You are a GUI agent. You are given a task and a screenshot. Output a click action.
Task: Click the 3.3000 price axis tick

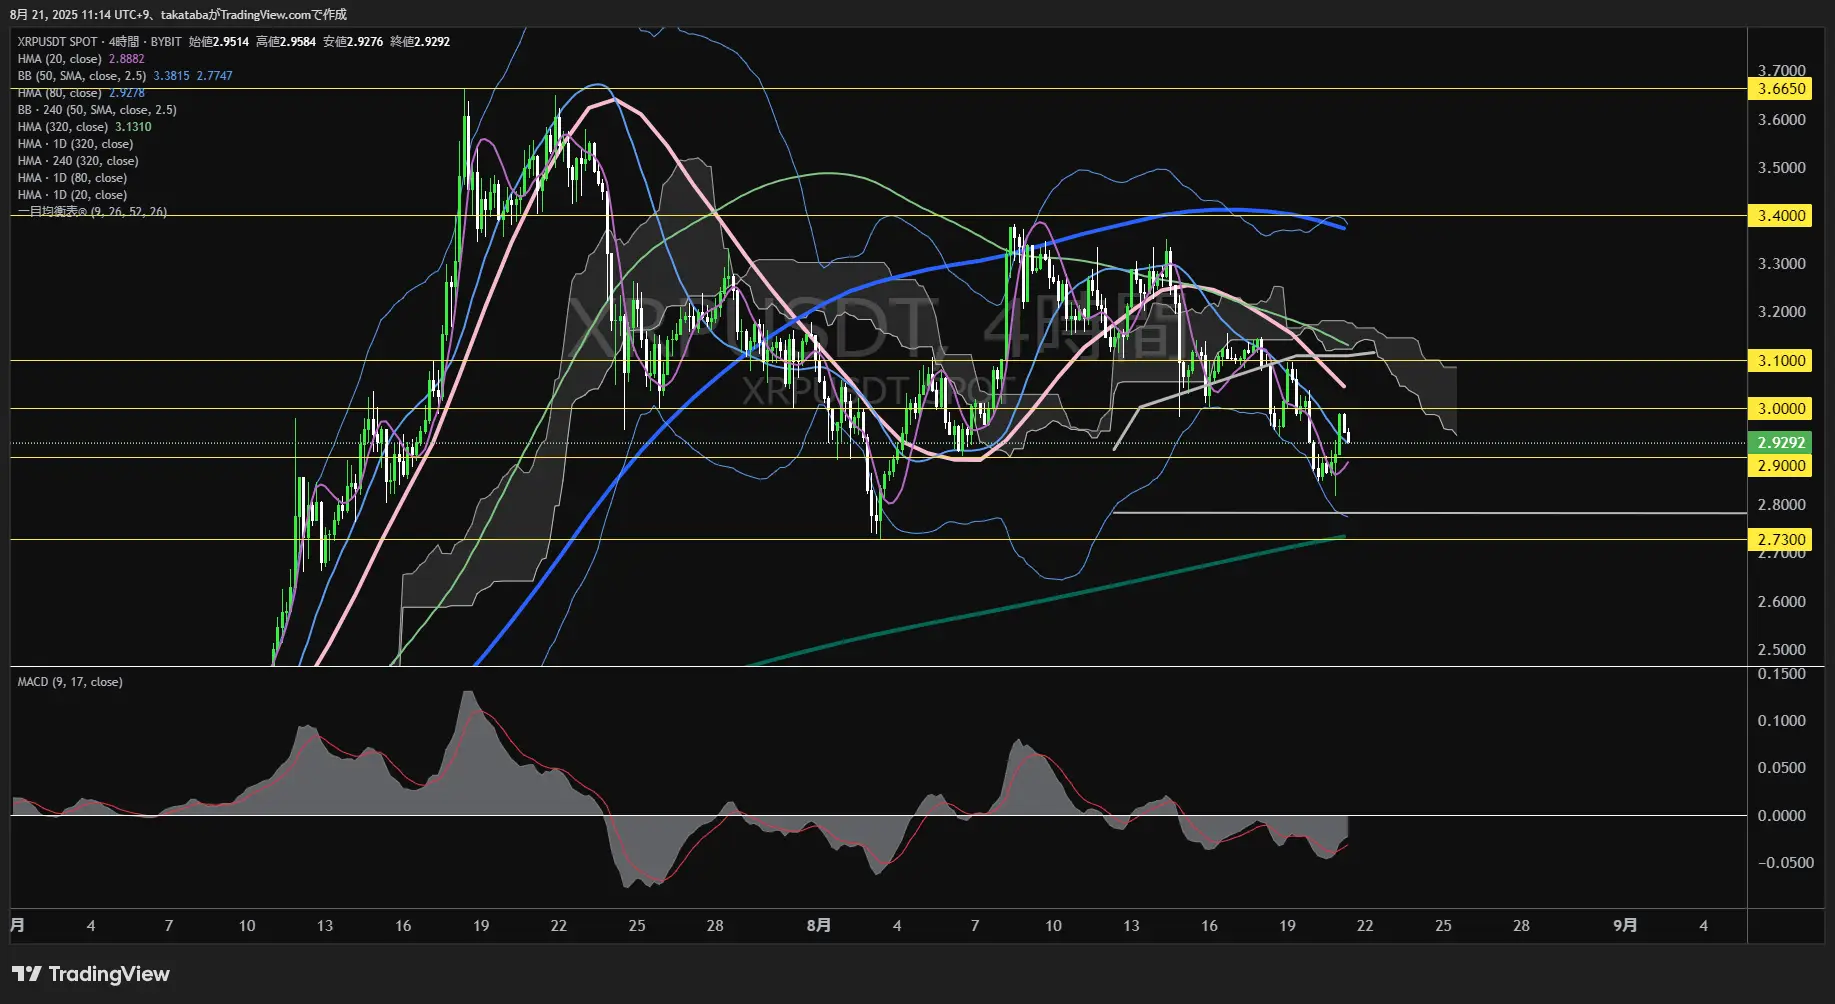pos(1781,264)
